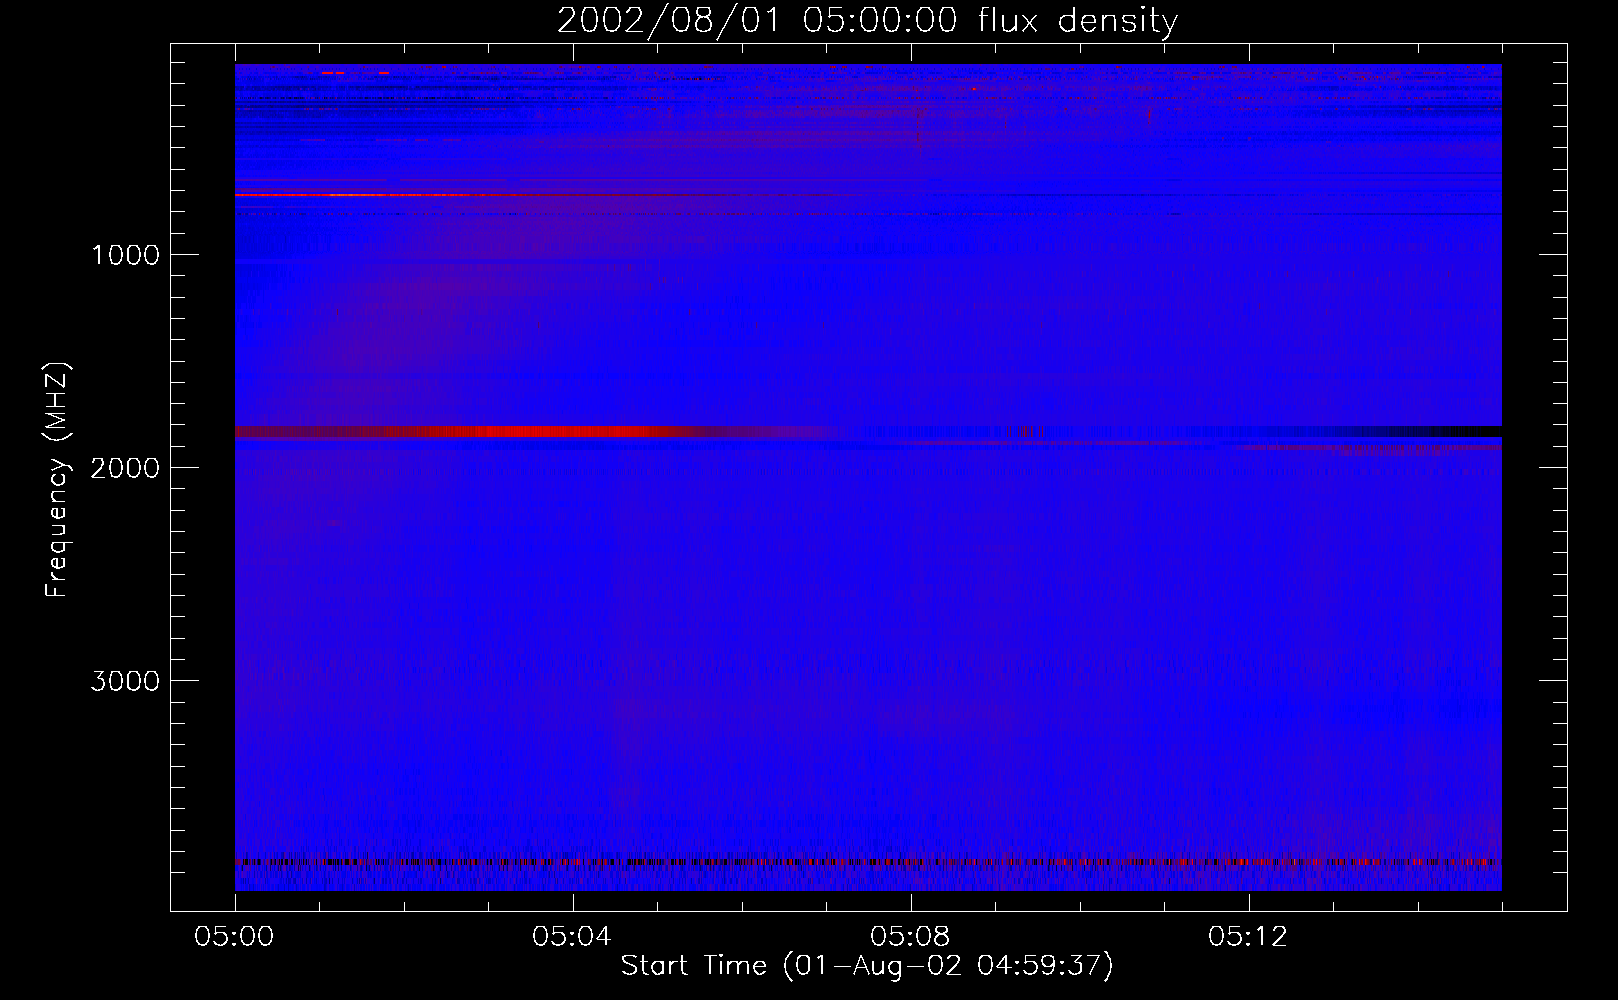Click the red-black dotted noise band near the spectrogram bottom
The width and height of the screenshot is (1618, 1000).
tap(868, 862)
